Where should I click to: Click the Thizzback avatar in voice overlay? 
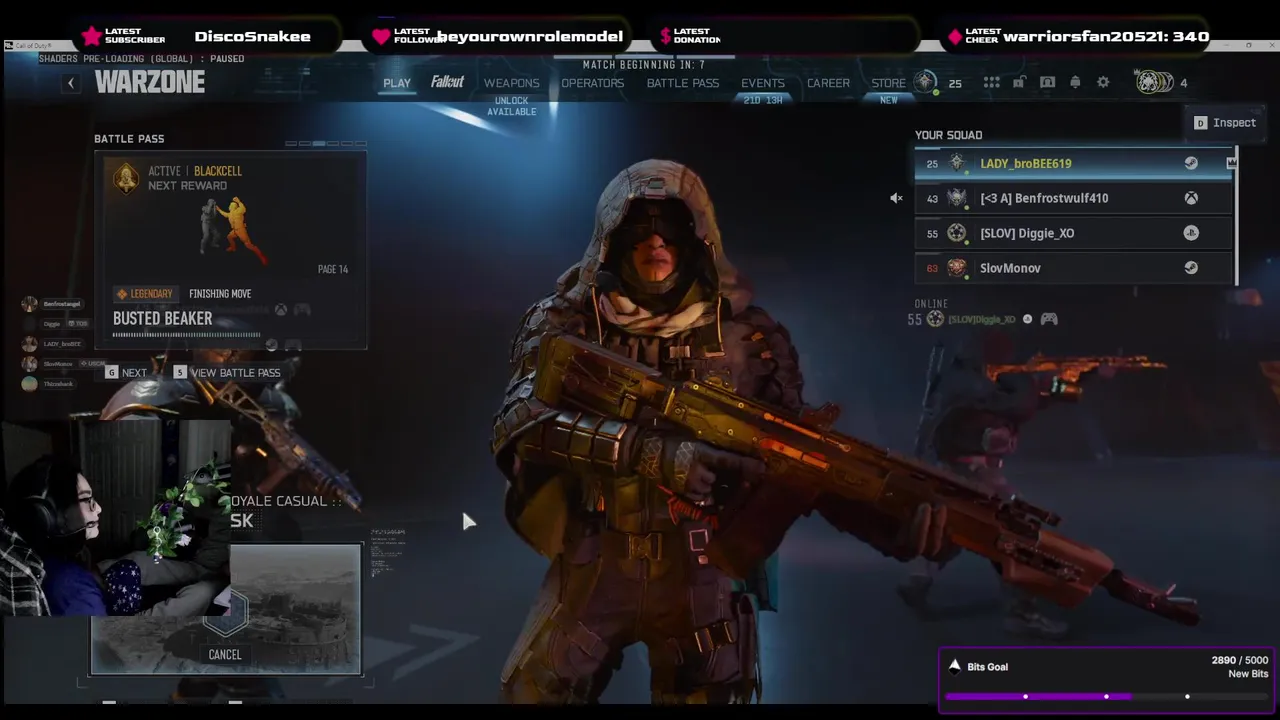point(29,384)
